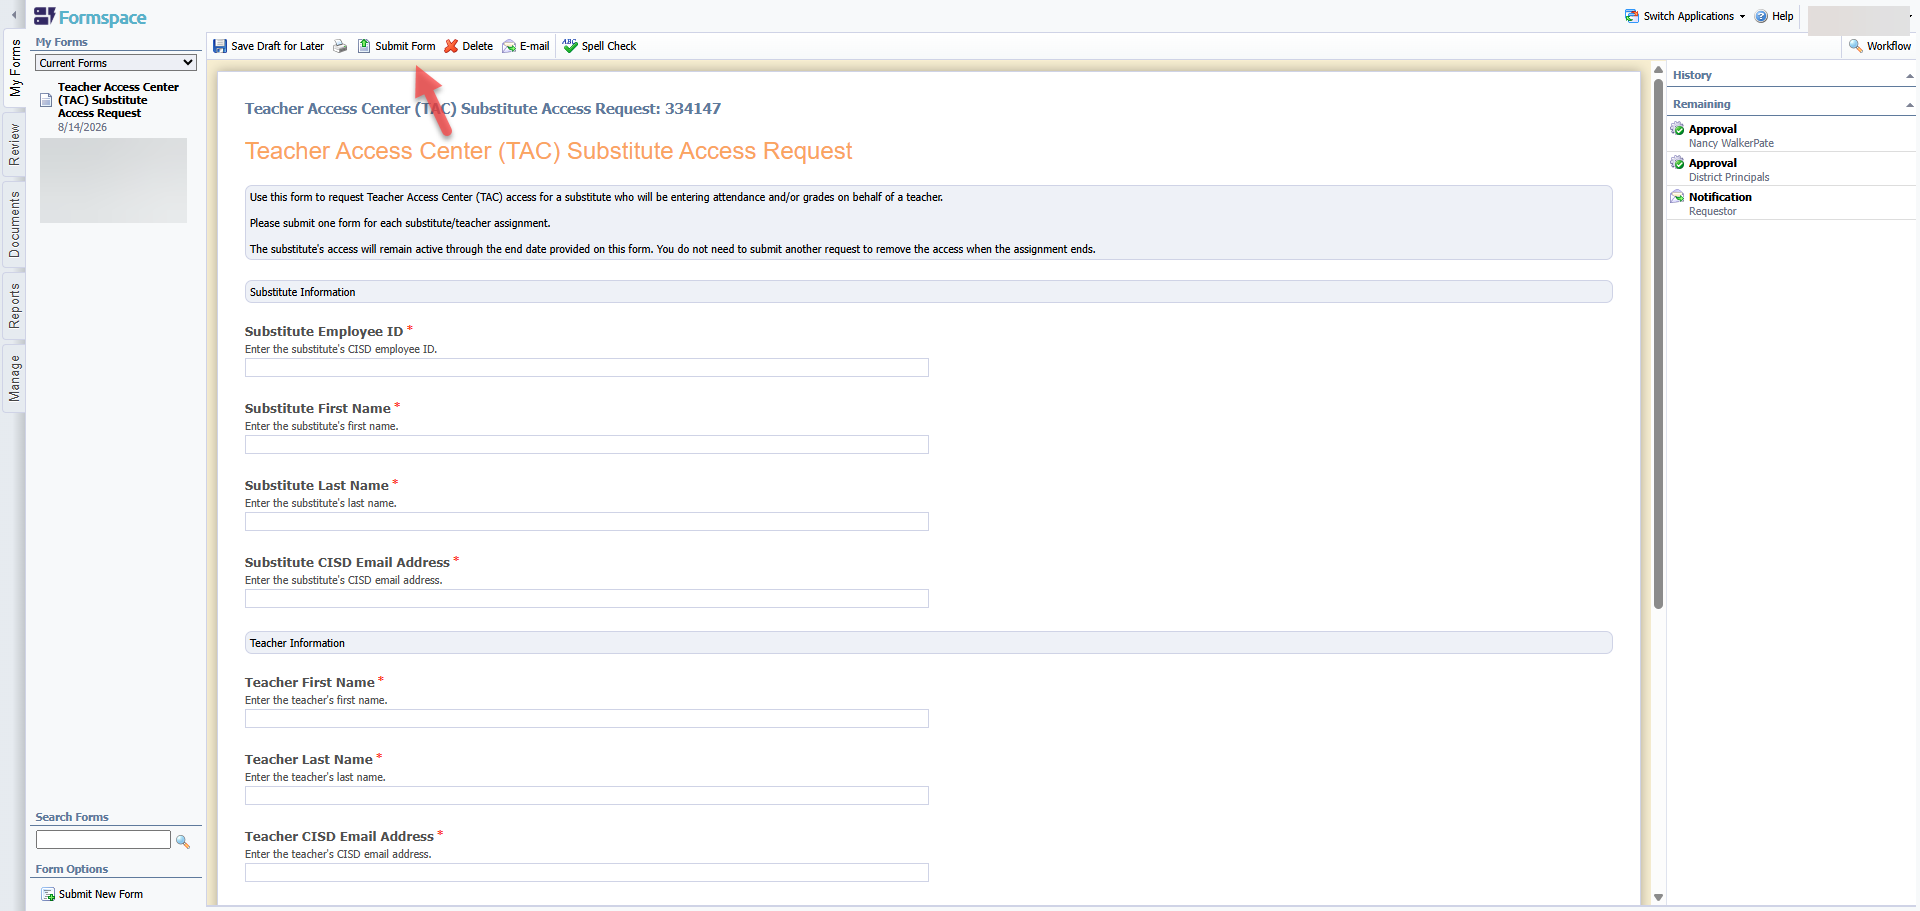
Task: Open the Help page
Action: [x=1774, y=16]
